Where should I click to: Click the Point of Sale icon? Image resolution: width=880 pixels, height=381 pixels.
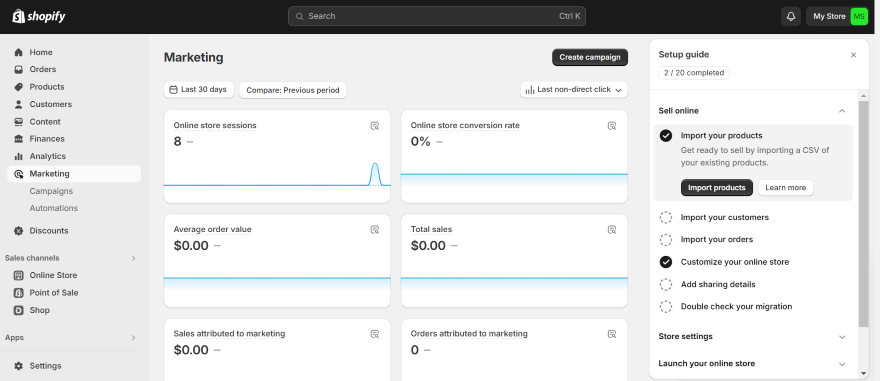point(19,293)
